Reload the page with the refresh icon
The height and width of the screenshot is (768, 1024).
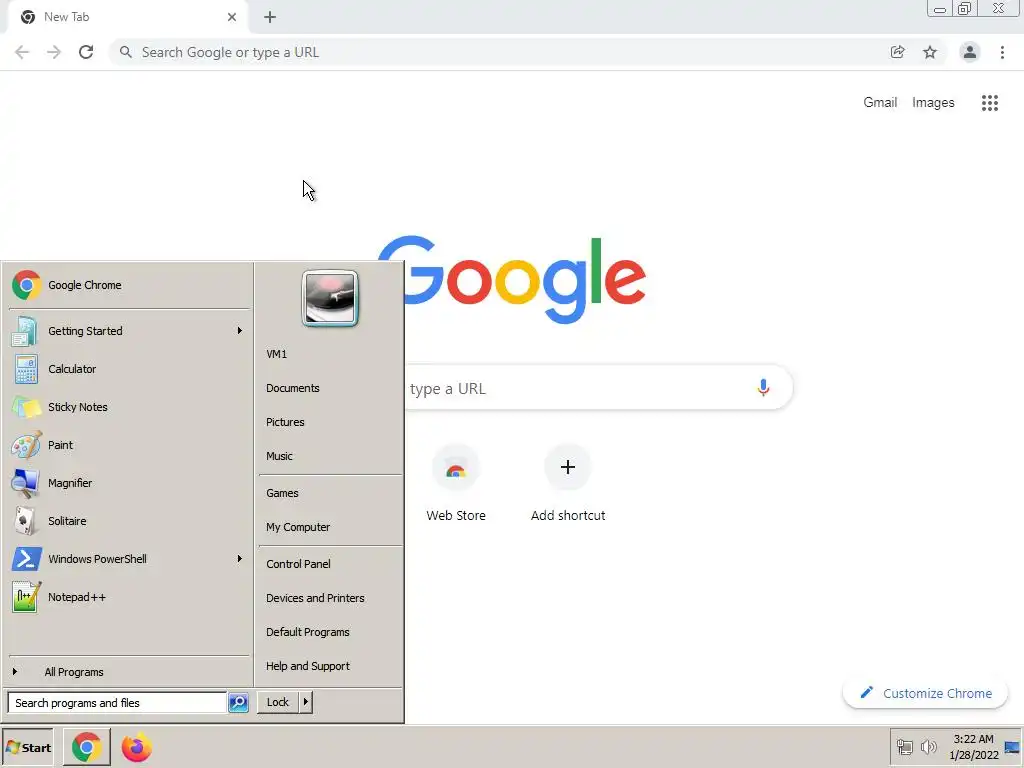click(x=86, y=52)
